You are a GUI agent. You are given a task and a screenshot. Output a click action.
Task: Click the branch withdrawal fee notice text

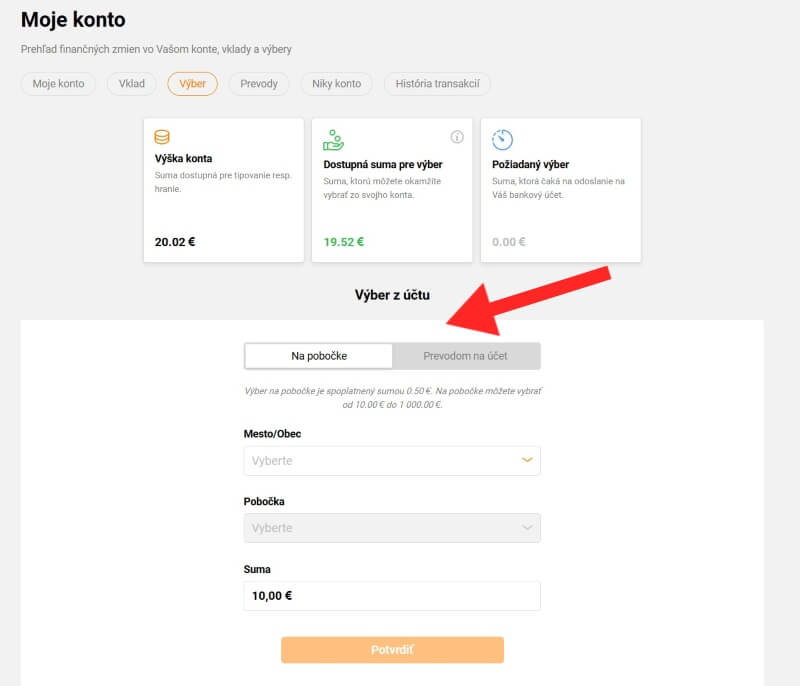click(x=392, y=398)
